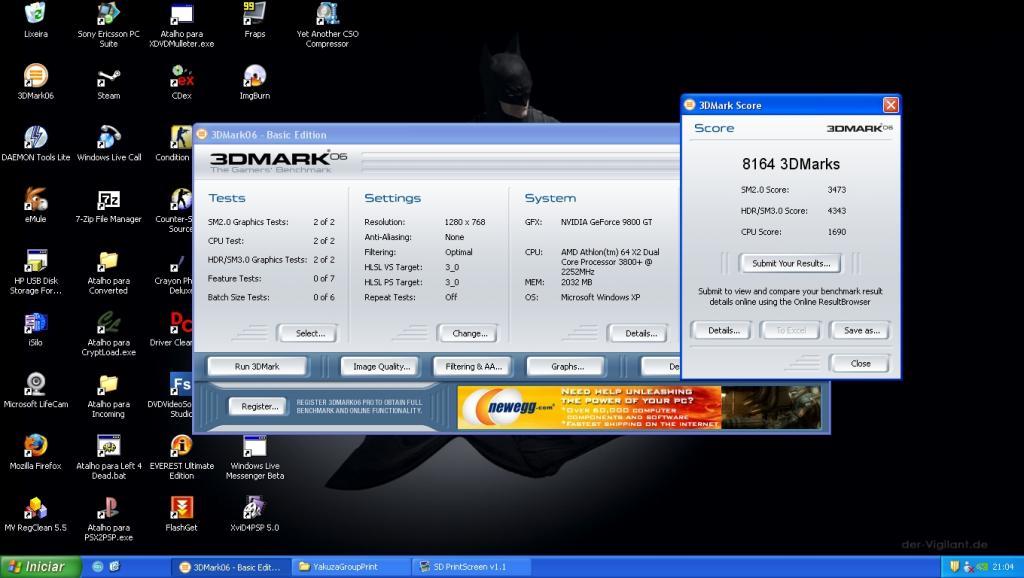The height and width of the screenshot is (578, 1024).
Task: Launch the Atalho para CryptLoad.exe shortcut
Action: pos(108,333)
